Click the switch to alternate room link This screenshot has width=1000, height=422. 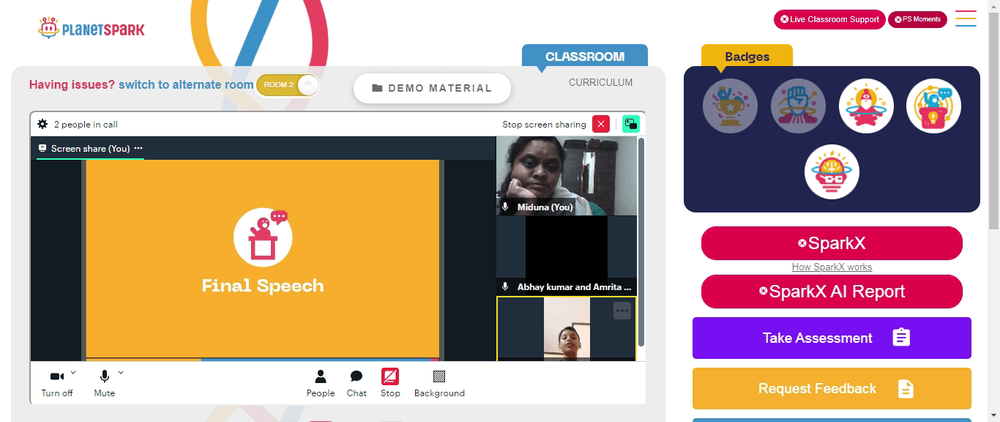click(186, 85)
